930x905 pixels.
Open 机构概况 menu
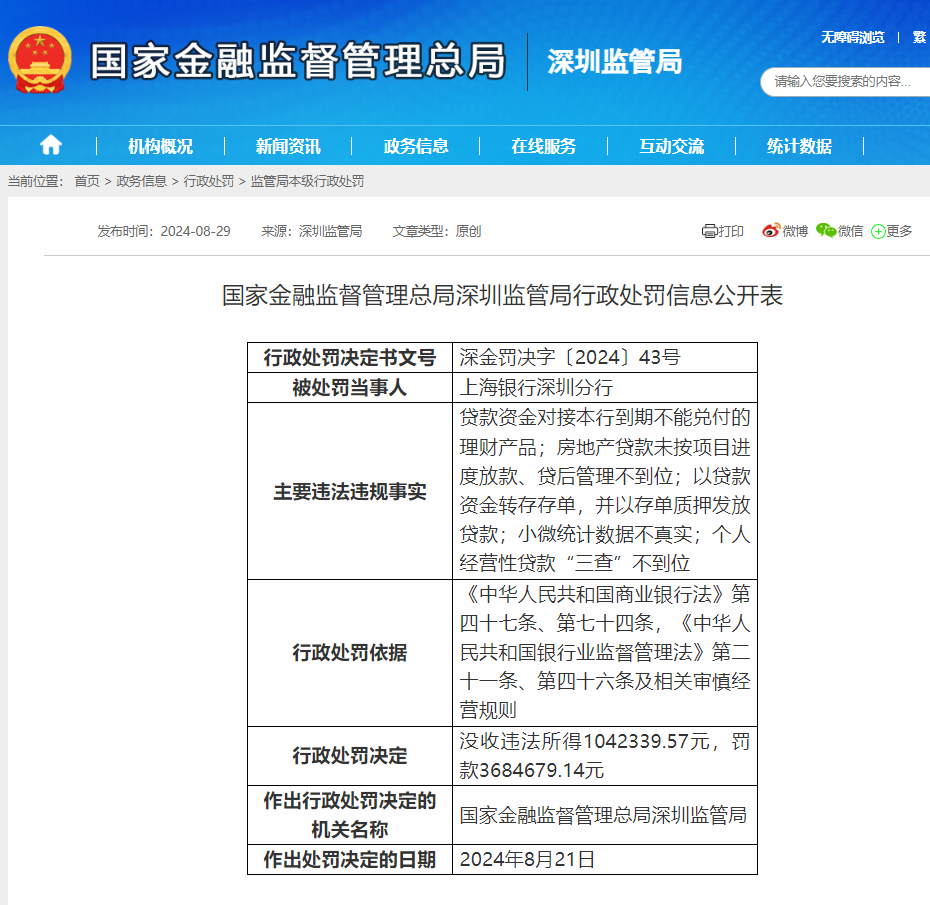click(x=160, y=146)
